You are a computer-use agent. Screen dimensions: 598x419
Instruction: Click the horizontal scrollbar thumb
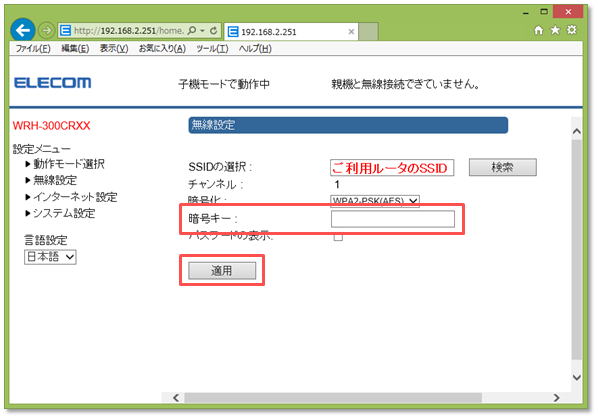click(333, 398)
